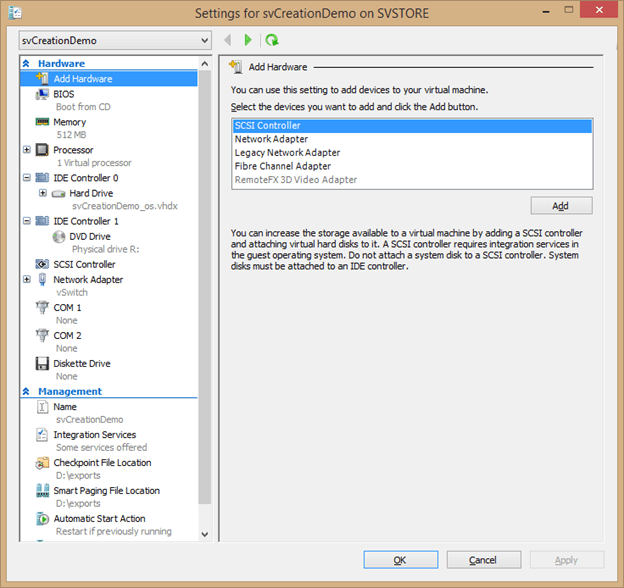Screen dimensions: 624x588
Task: Click the Automatic Start Action icon
Action: click(42, 519)
